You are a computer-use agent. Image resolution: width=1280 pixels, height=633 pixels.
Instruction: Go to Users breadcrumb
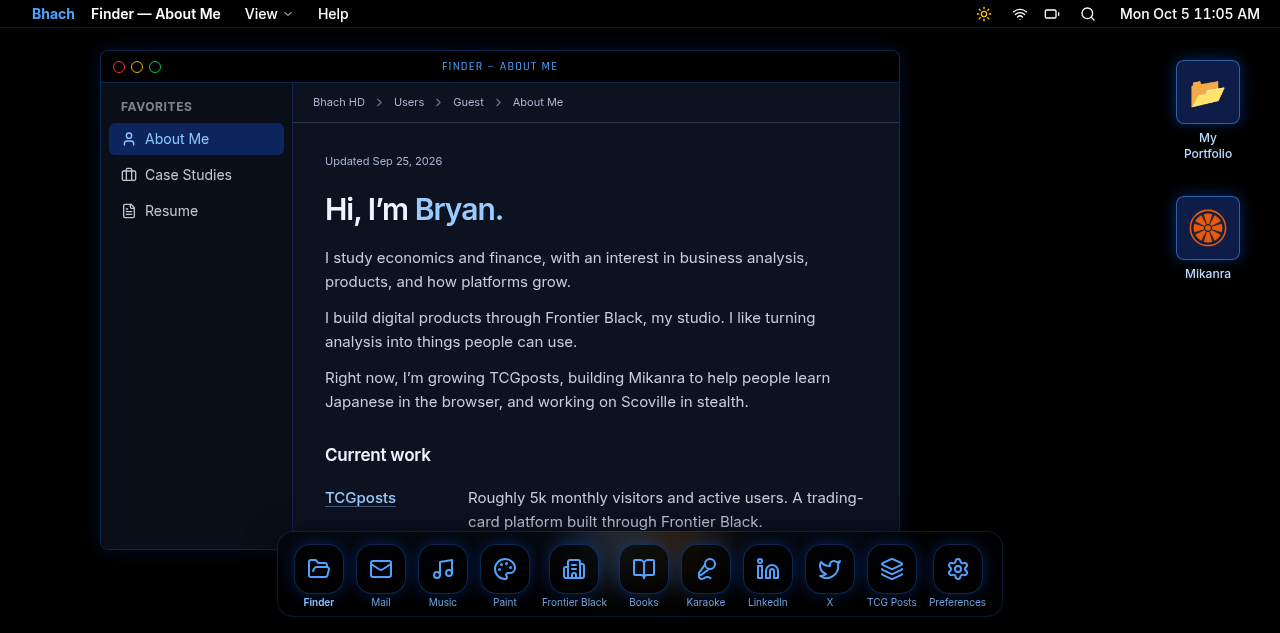409,102
